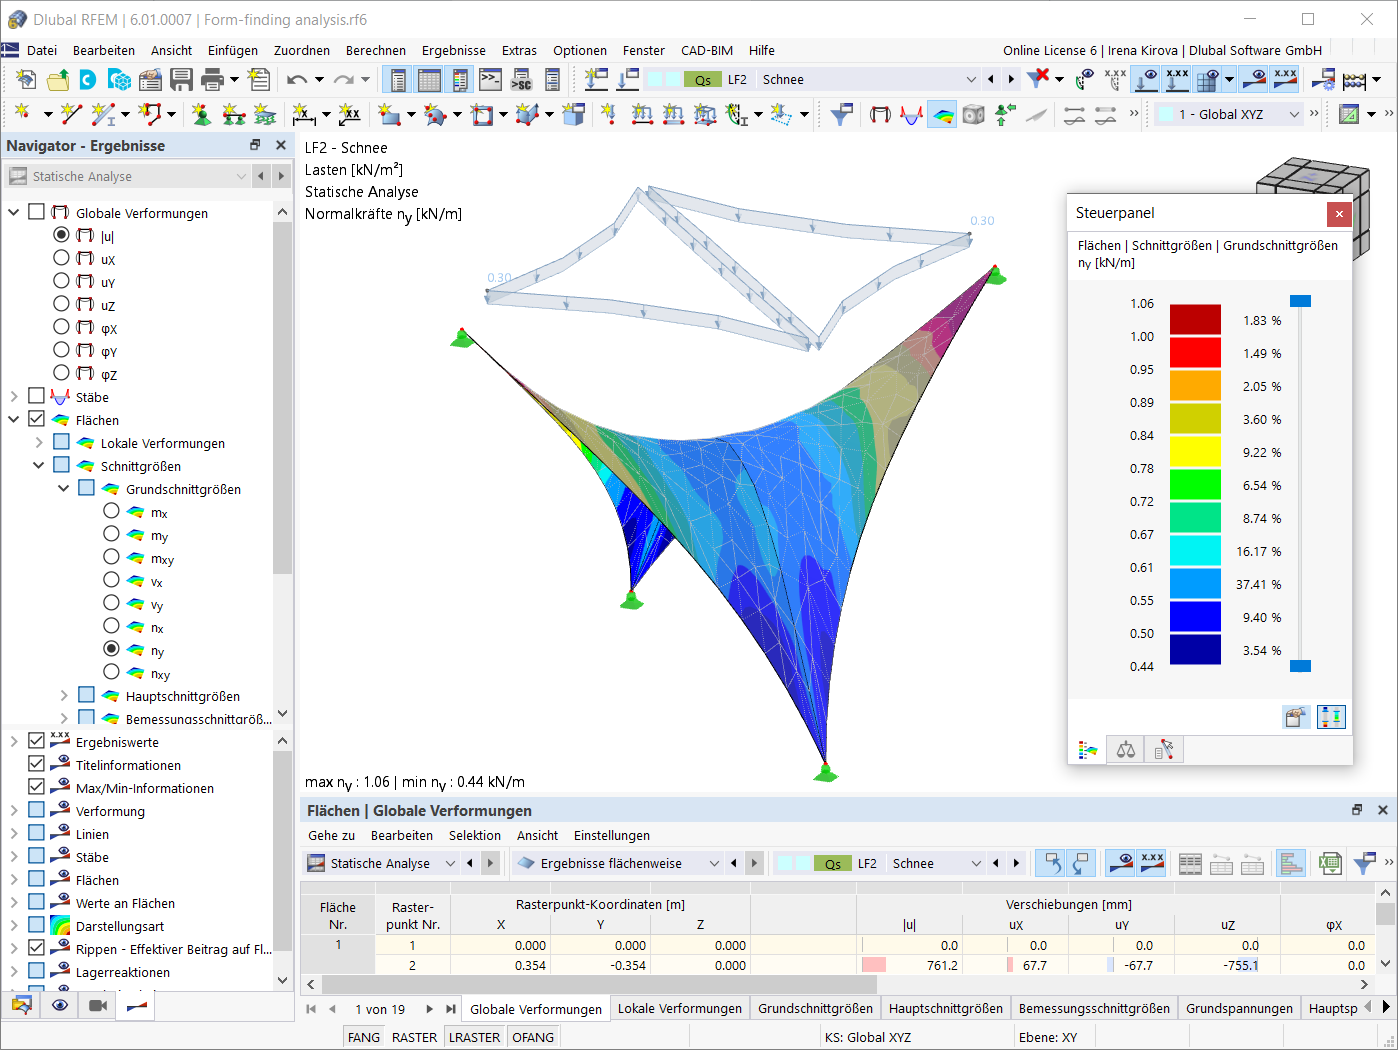Jump to last table page
1400x1050 pixels.
[451, 1009]
